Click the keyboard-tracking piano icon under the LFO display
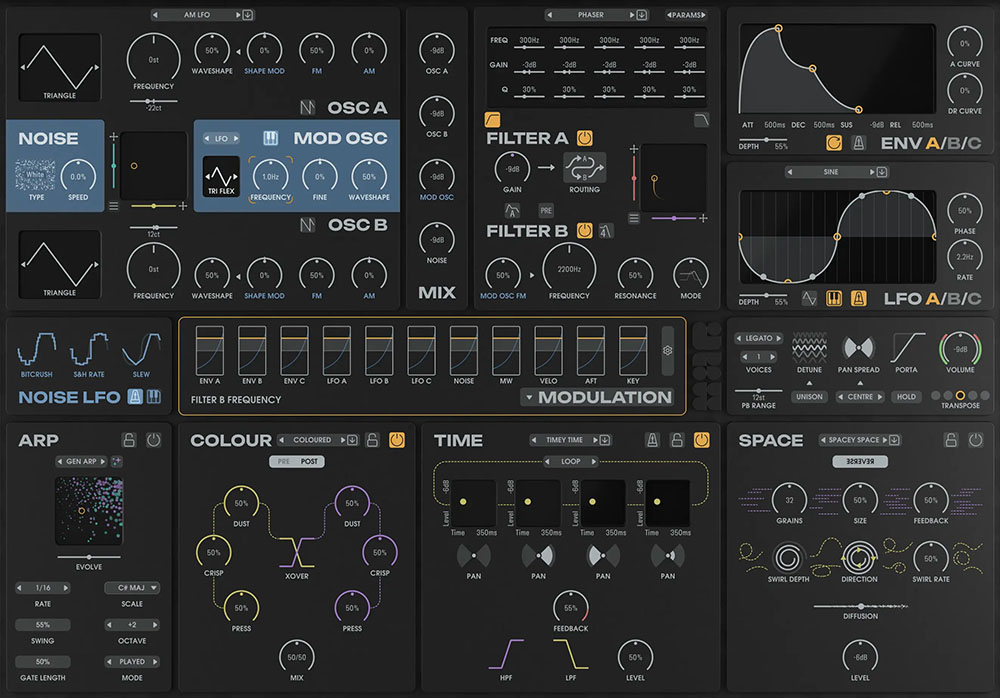1000x698 pixels. [x=834, y=299]
